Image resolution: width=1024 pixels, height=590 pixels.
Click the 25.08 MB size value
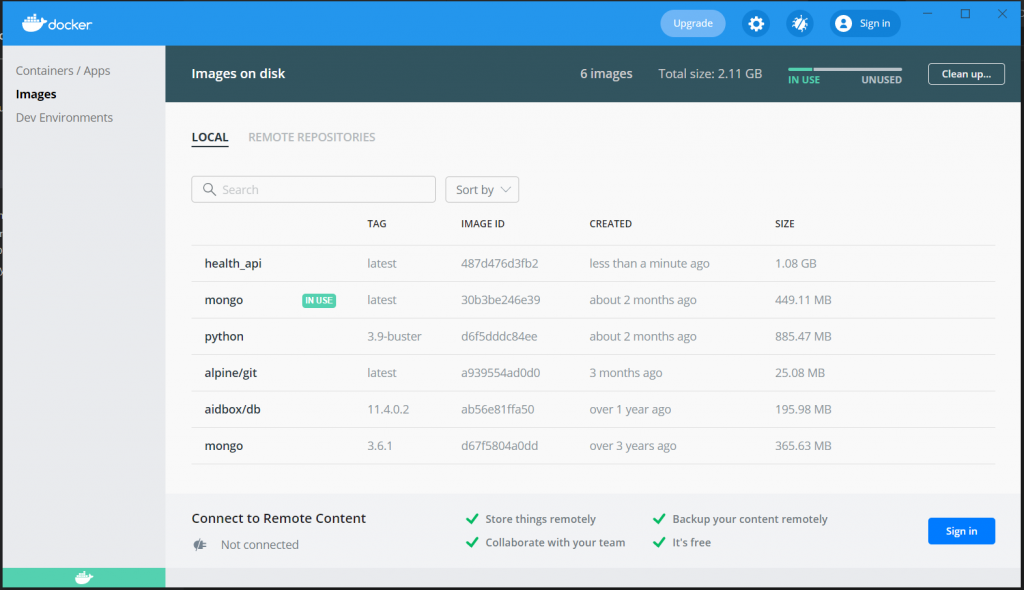(800, 373)
